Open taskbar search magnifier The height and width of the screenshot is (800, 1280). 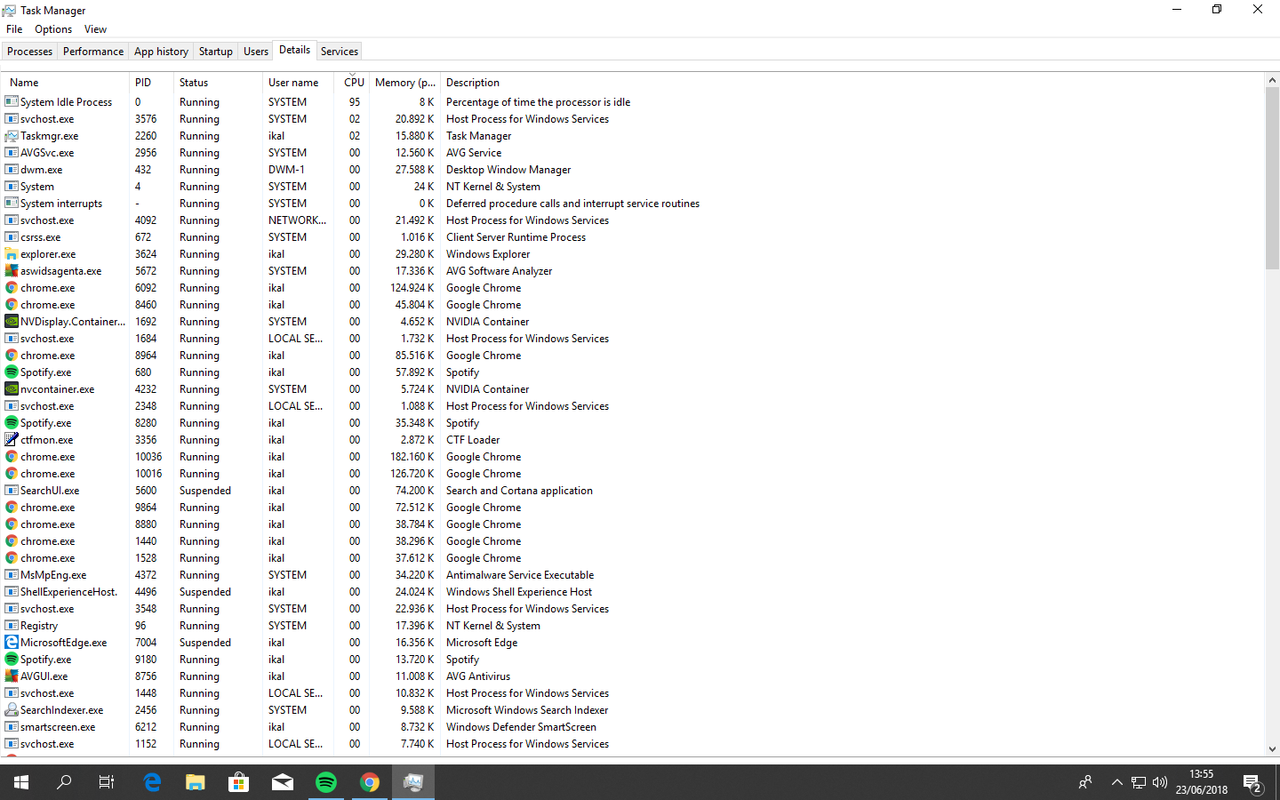(x=64, y=782)
